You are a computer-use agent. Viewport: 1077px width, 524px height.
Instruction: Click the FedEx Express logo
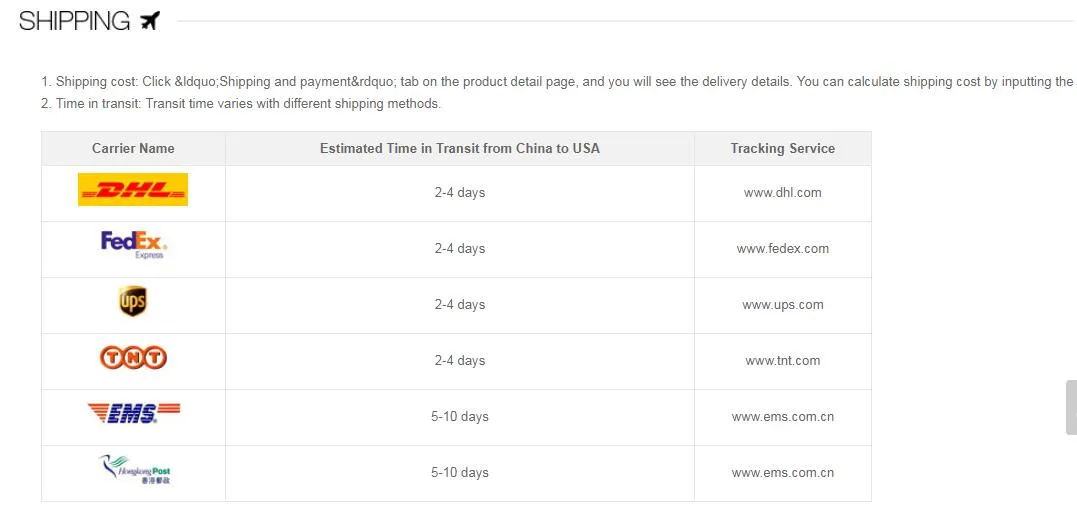coord(134,245)
